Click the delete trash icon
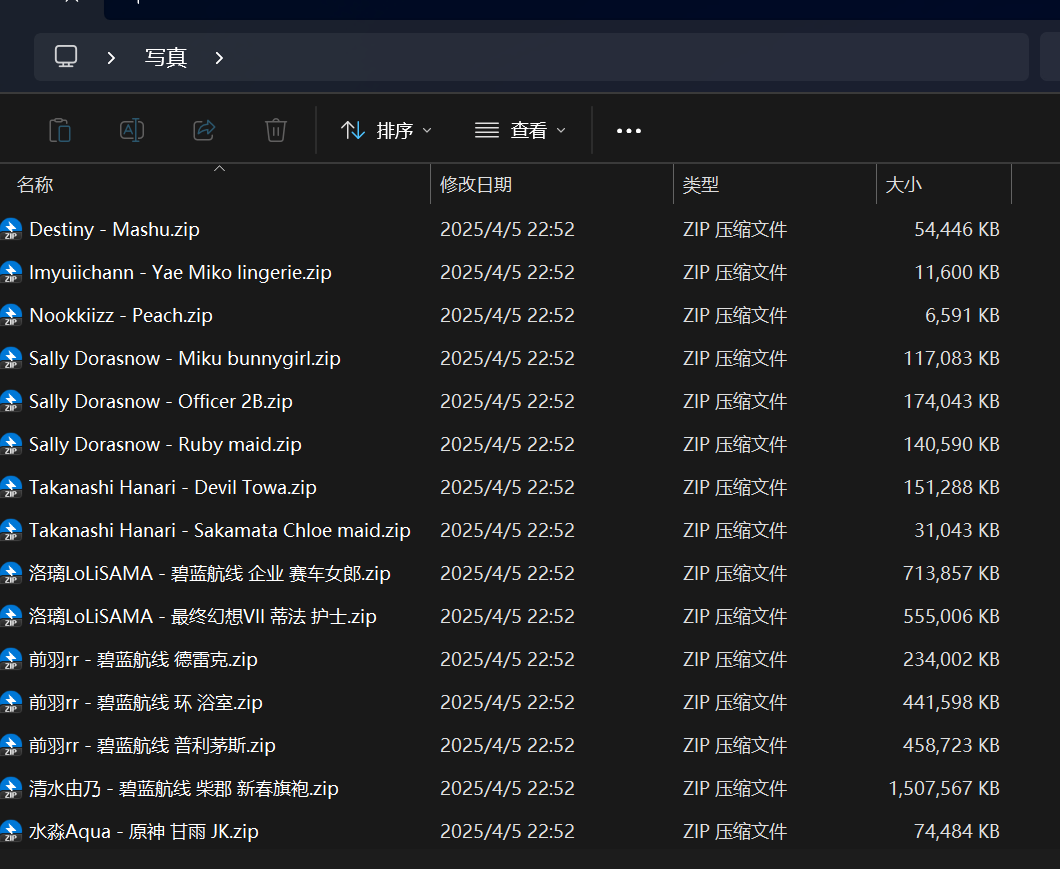Screen dimensions: 1060x869 point(276,130)
